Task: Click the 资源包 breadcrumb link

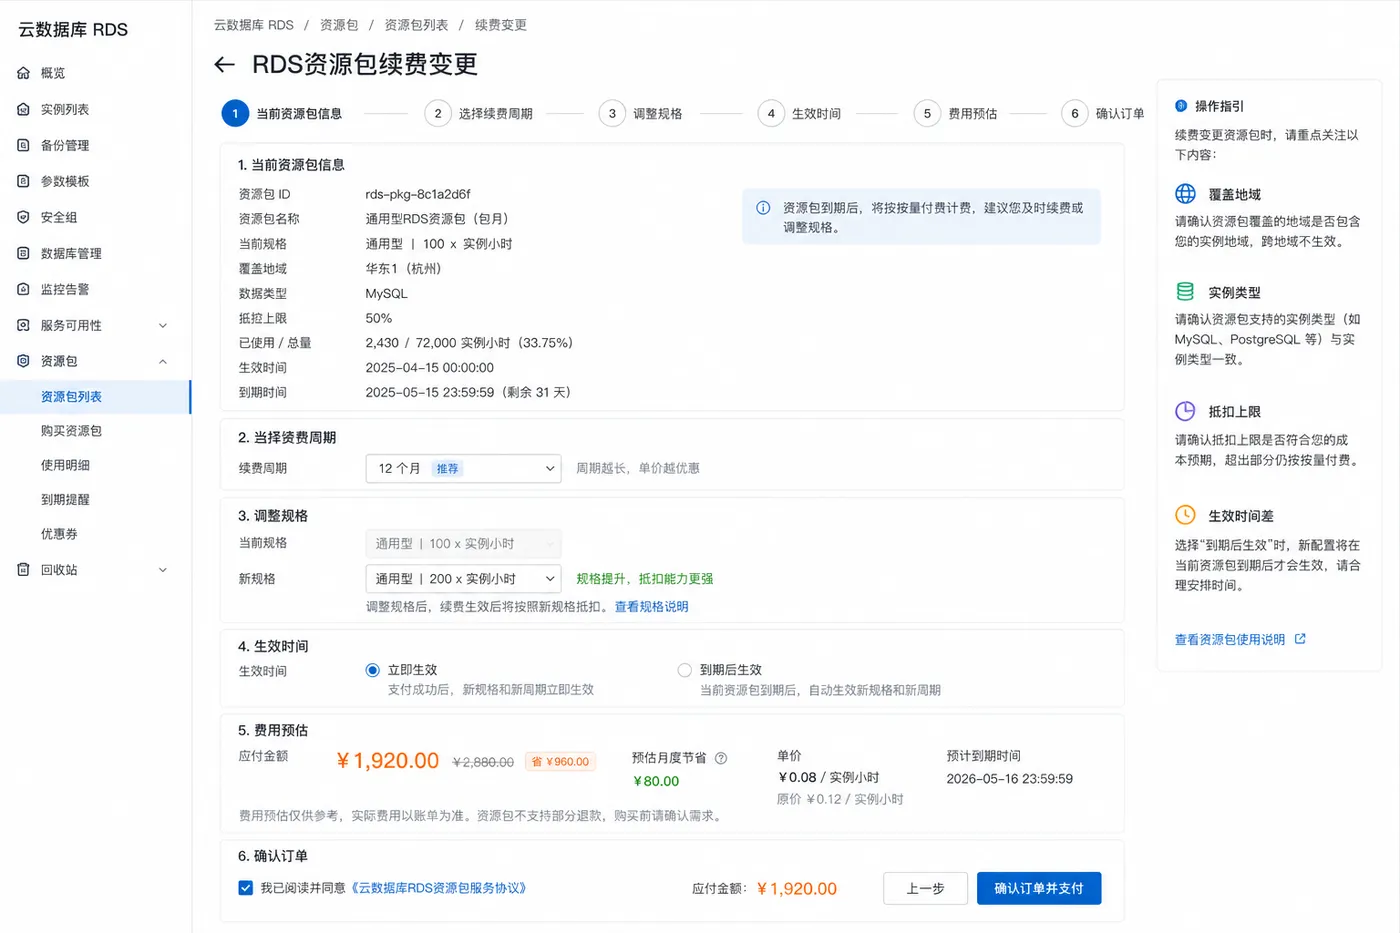Action: 339,25
